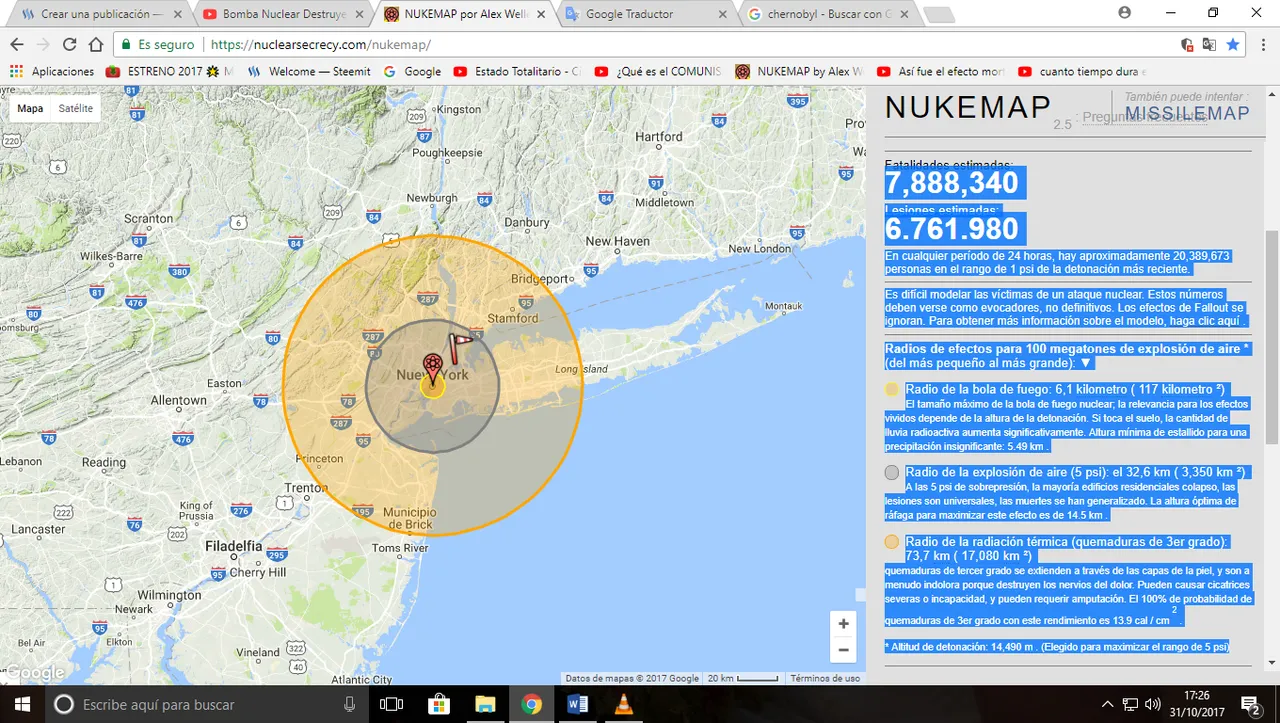Switch map to Satélite view

click(x=75, y=108)
